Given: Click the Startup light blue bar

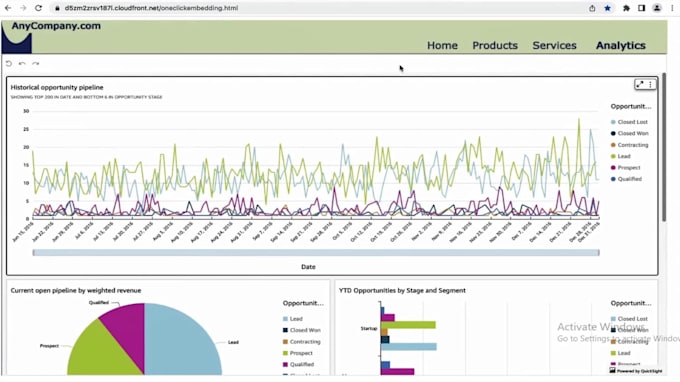Looking at the screenshot, I should (x=409, y=346).
